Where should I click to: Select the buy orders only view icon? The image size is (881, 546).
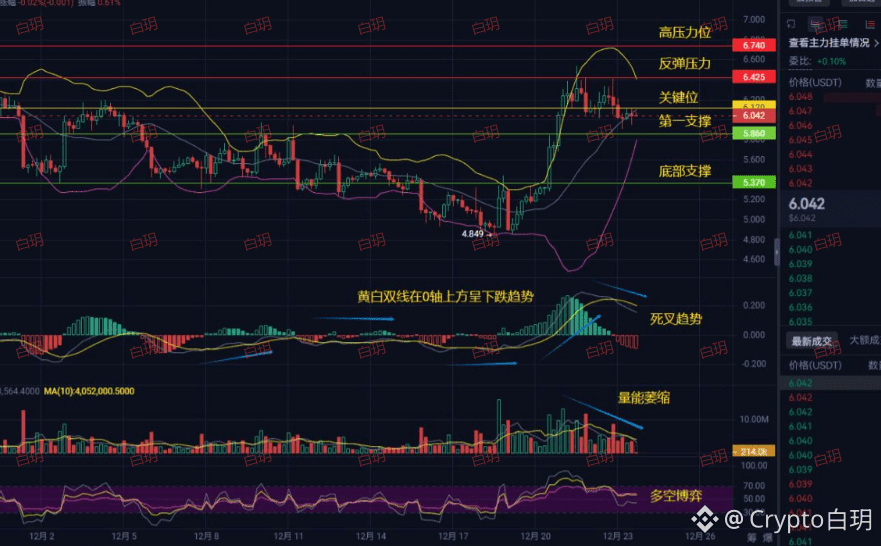point(843,24)
